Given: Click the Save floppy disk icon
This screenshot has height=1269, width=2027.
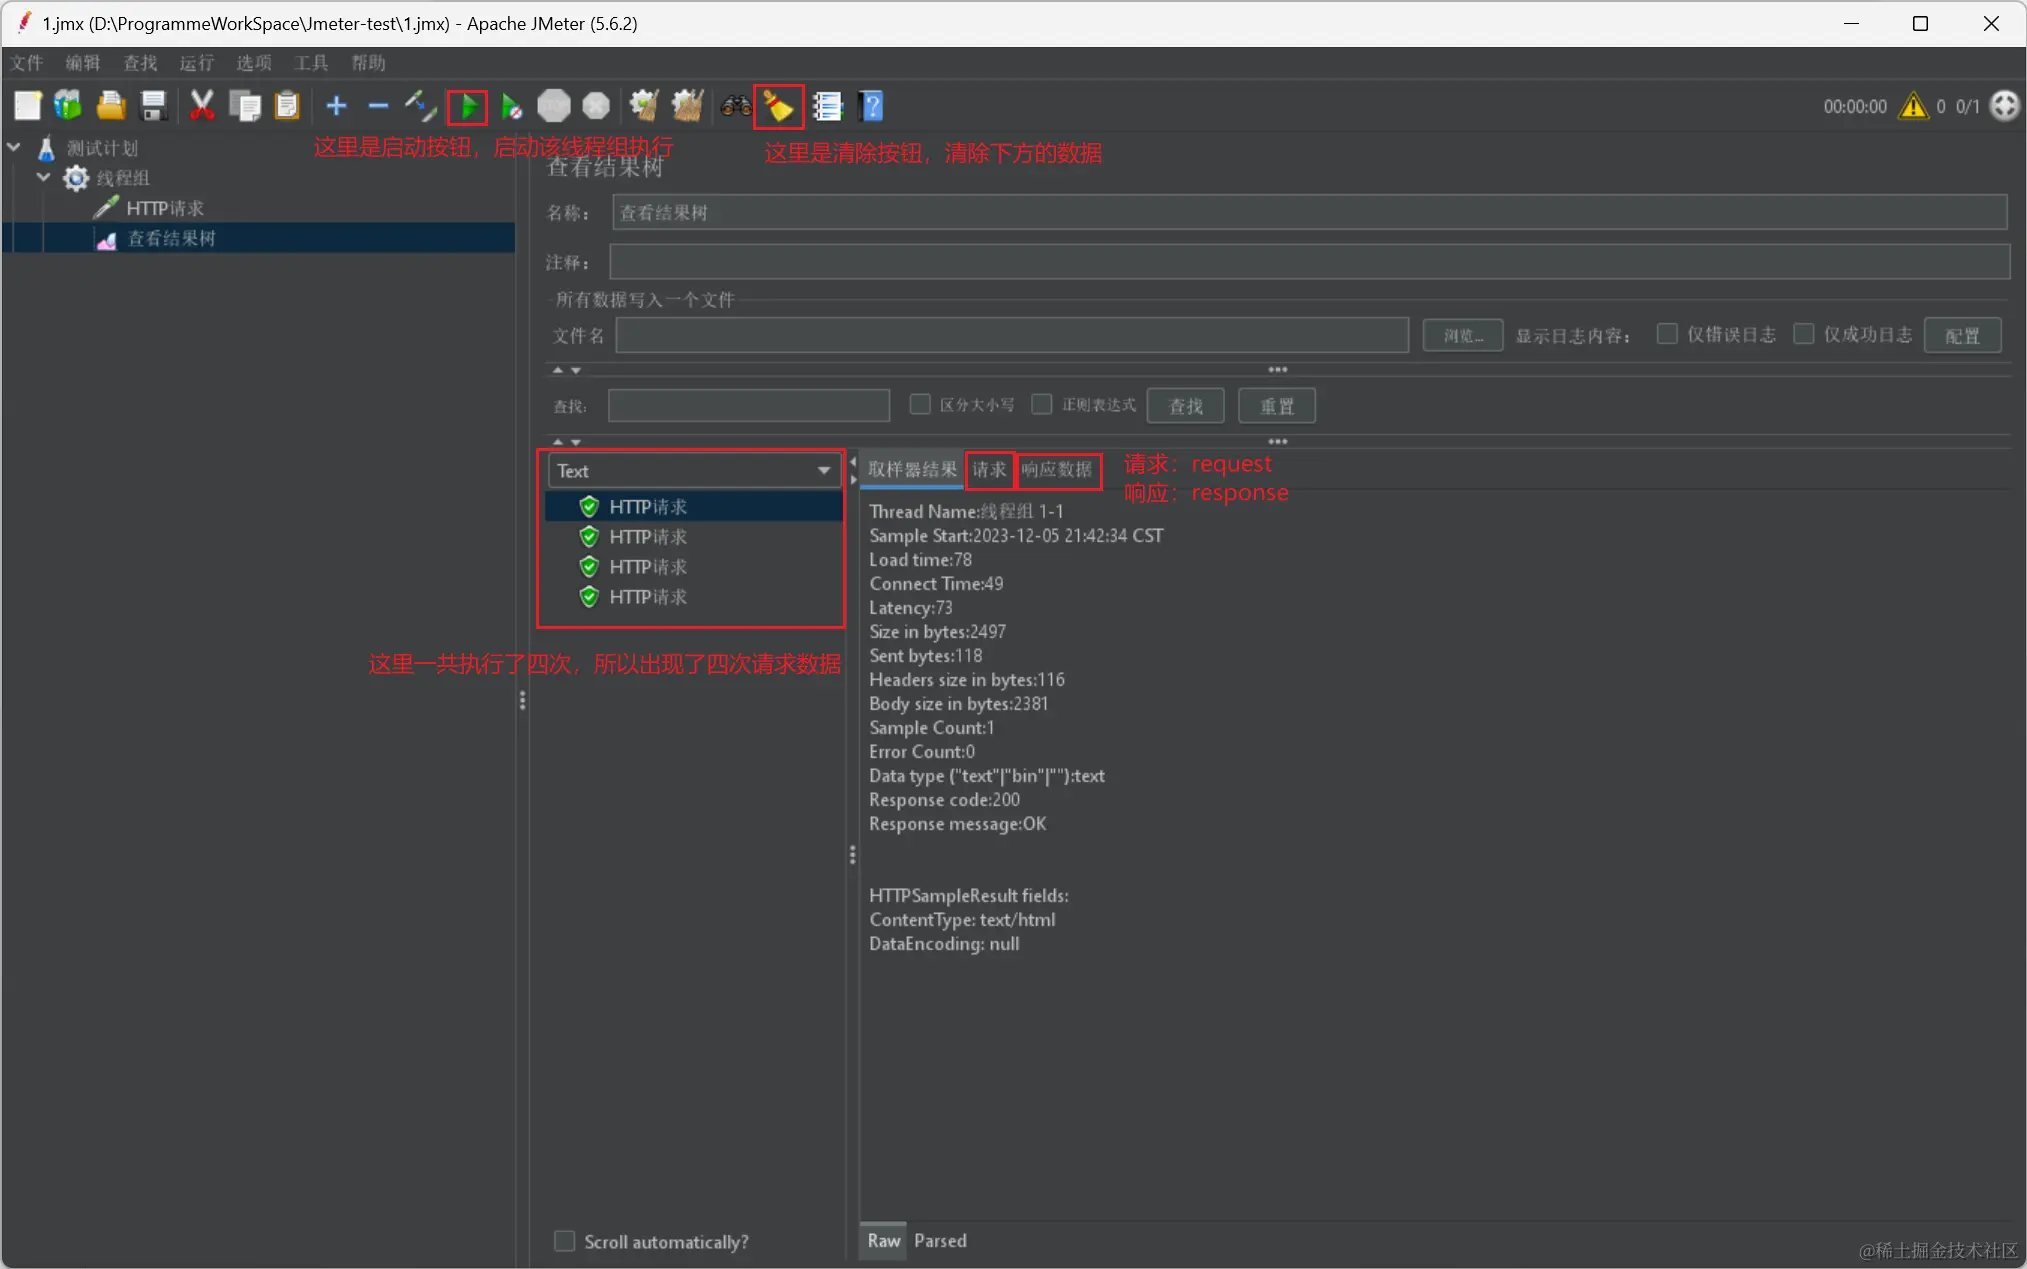Looking at the screenshot, I should pyautogui.click(x=153, y=106).
